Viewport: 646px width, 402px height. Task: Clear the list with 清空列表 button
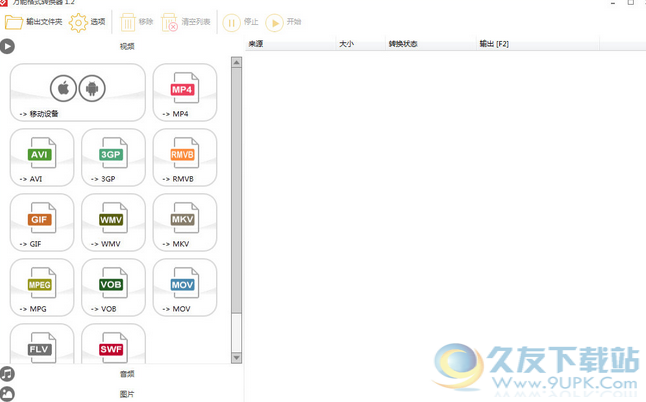click(186, 22)
